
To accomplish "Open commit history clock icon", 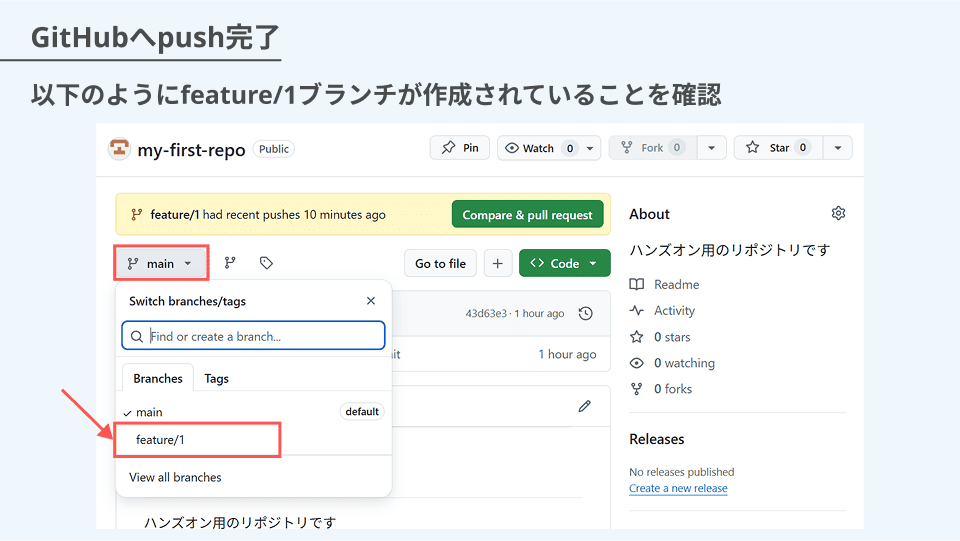I will [x=586, y=313].
